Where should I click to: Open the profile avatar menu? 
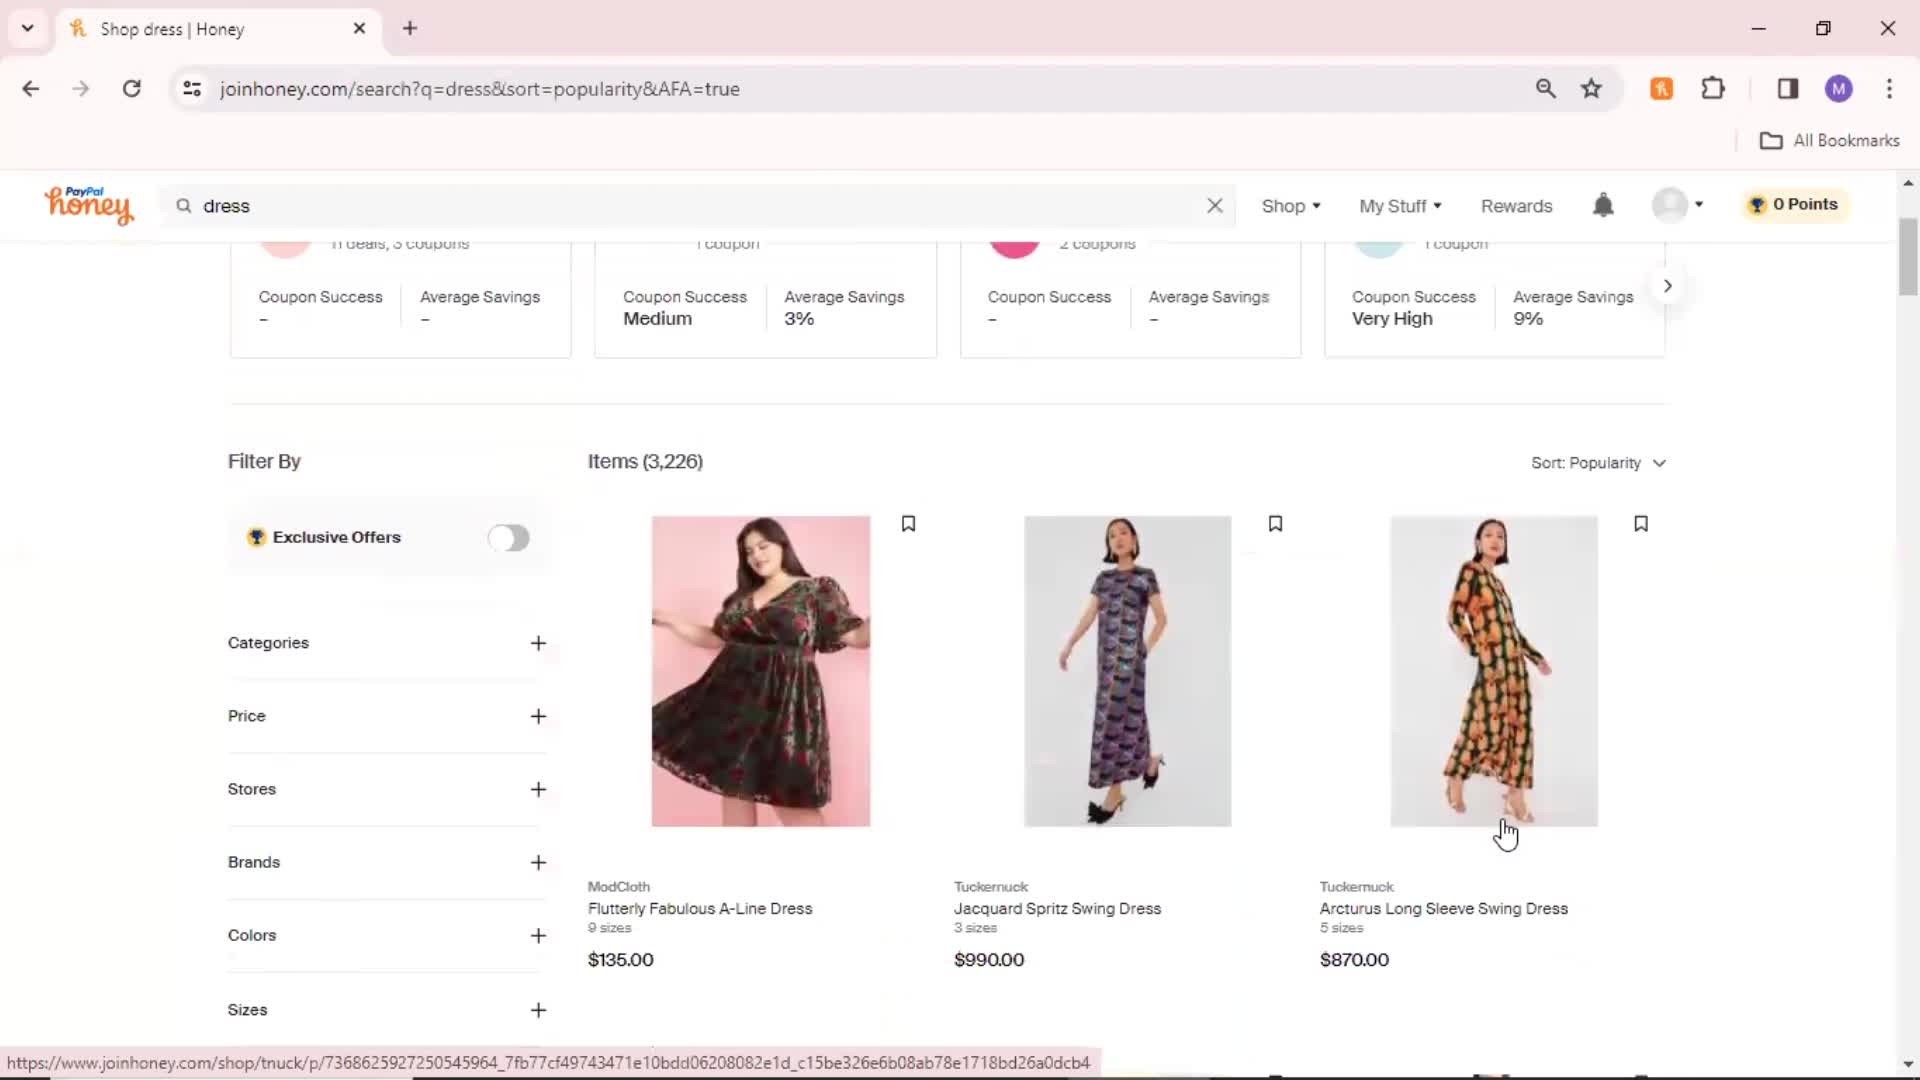point(1677,205)
